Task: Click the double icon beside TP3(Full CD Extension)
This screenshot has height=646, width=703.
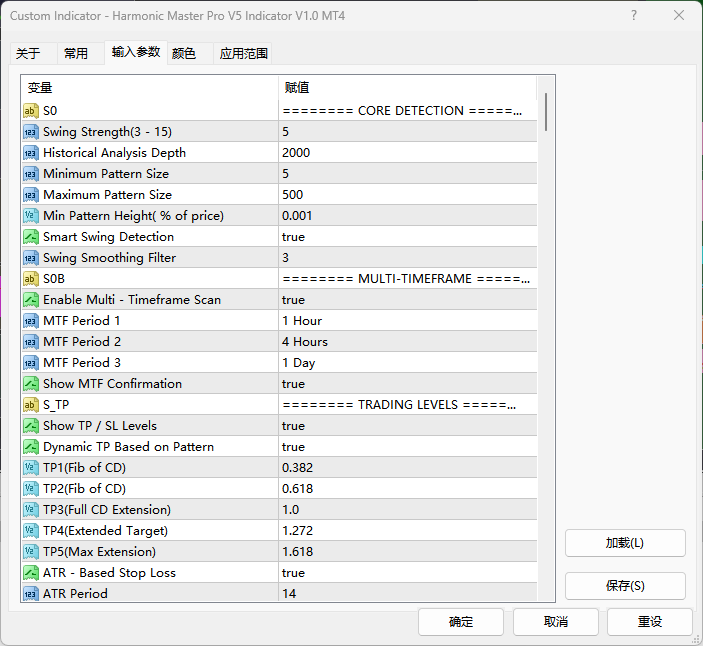Action: [x=30, y=510]
